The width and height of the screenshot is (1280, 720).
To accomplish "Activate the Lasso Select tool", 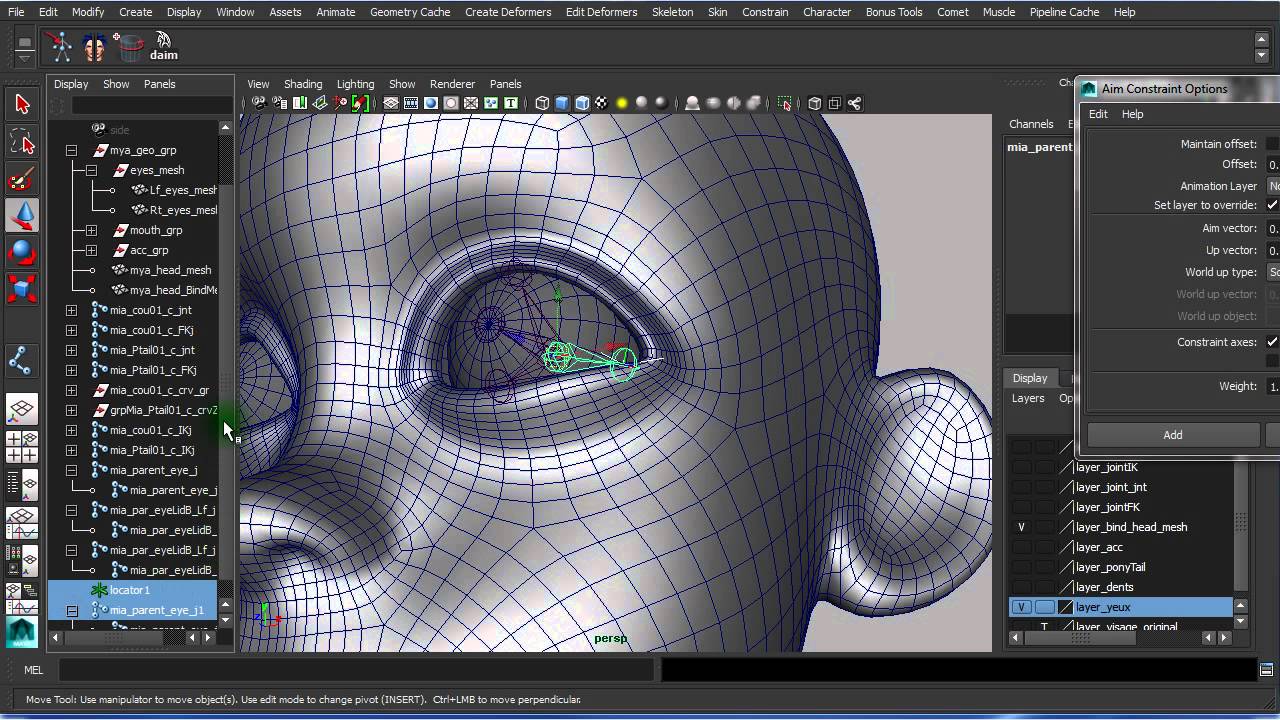I will coord(22,143).
